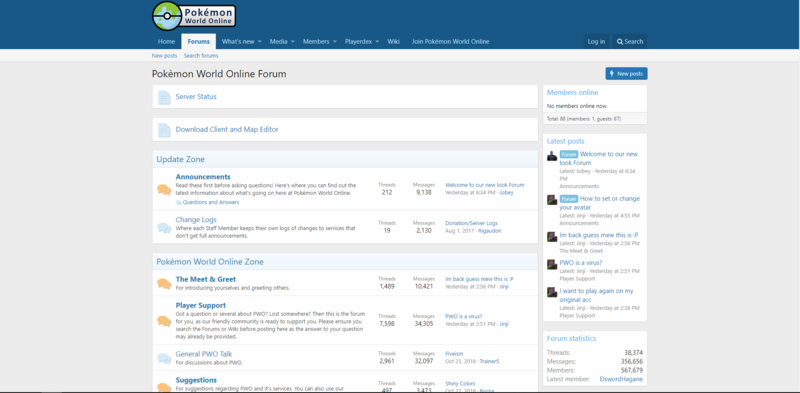Open How to set or change your avatar post
This screenshot has width=800, height=393.
599,203
